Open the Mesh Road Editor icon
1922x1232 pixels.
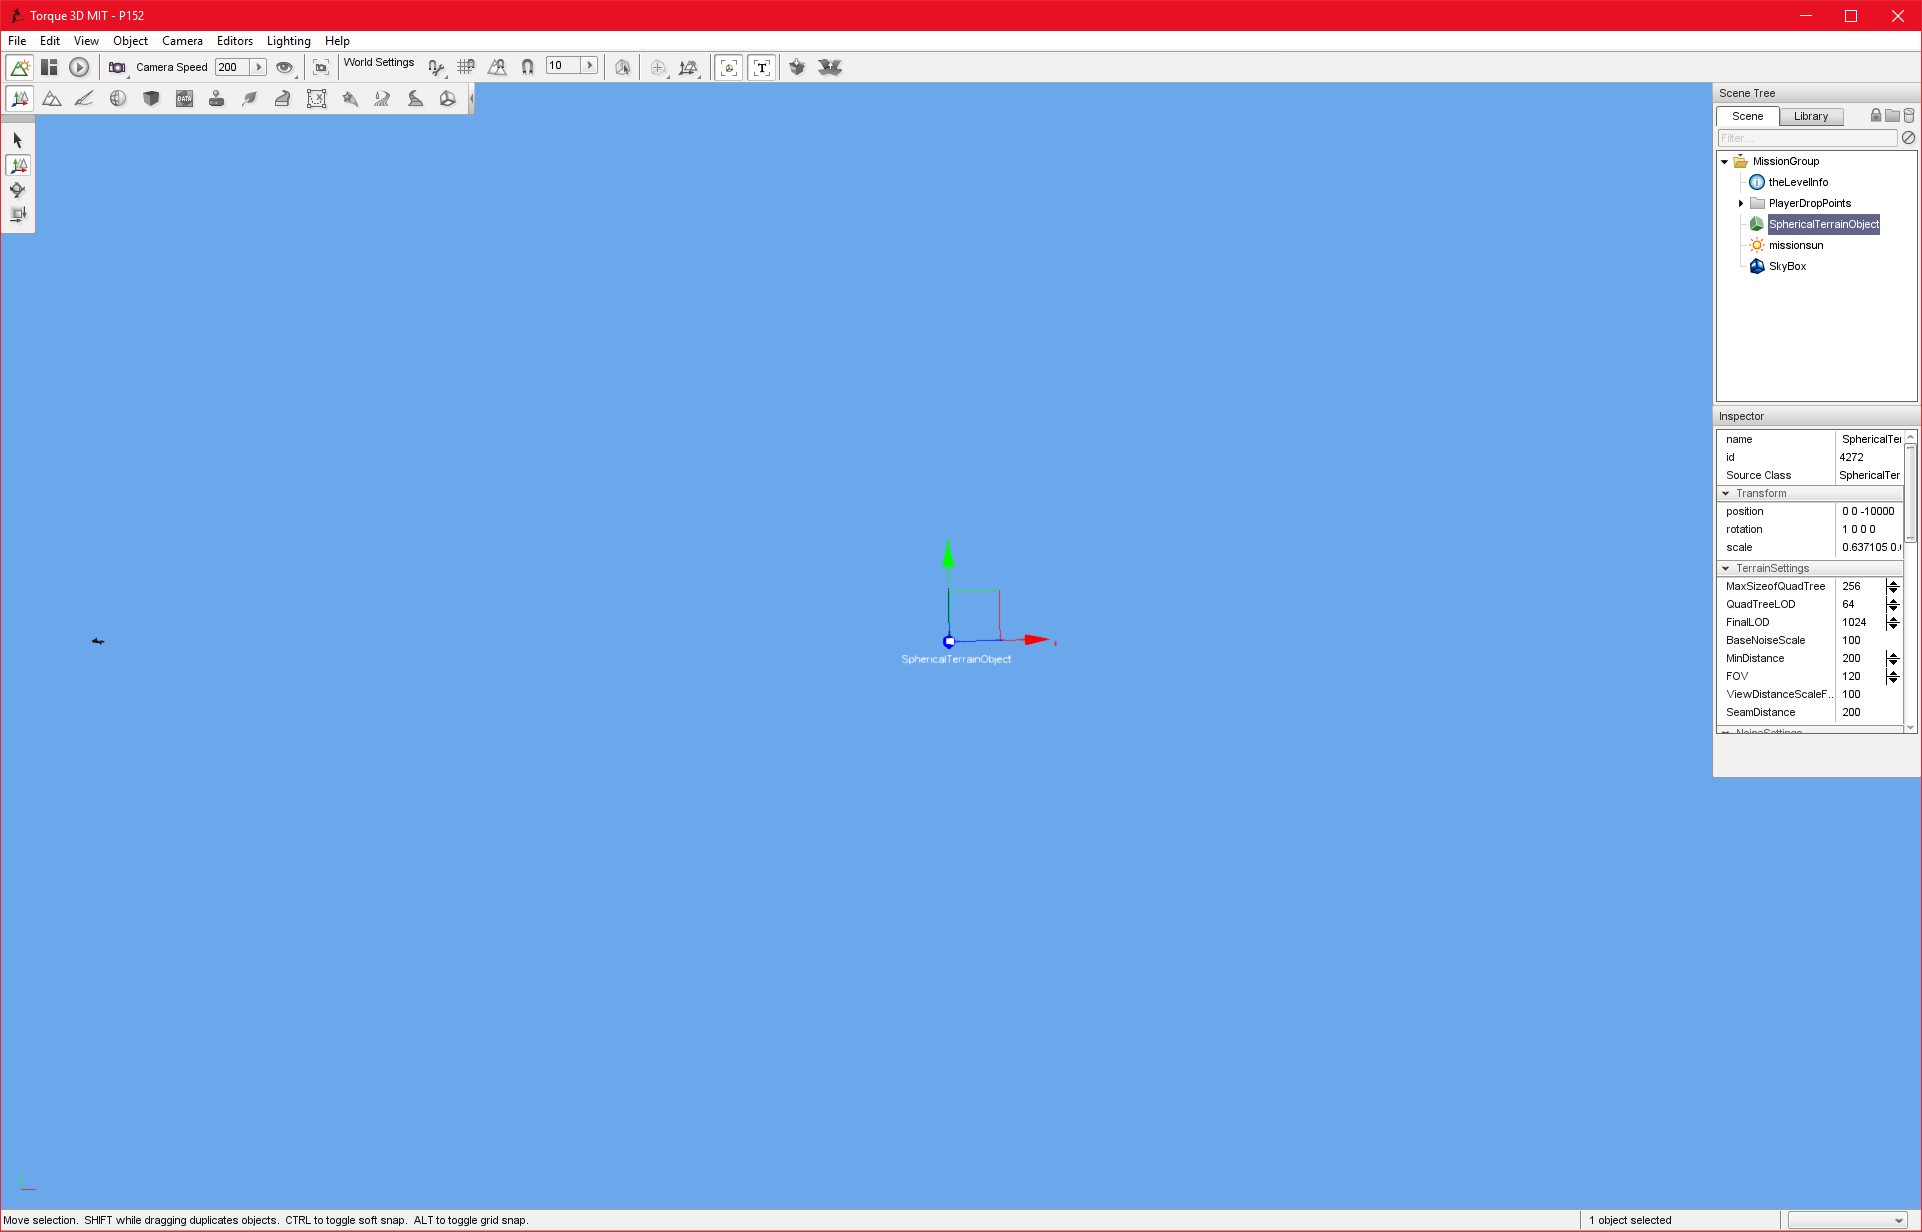point(283,98)
